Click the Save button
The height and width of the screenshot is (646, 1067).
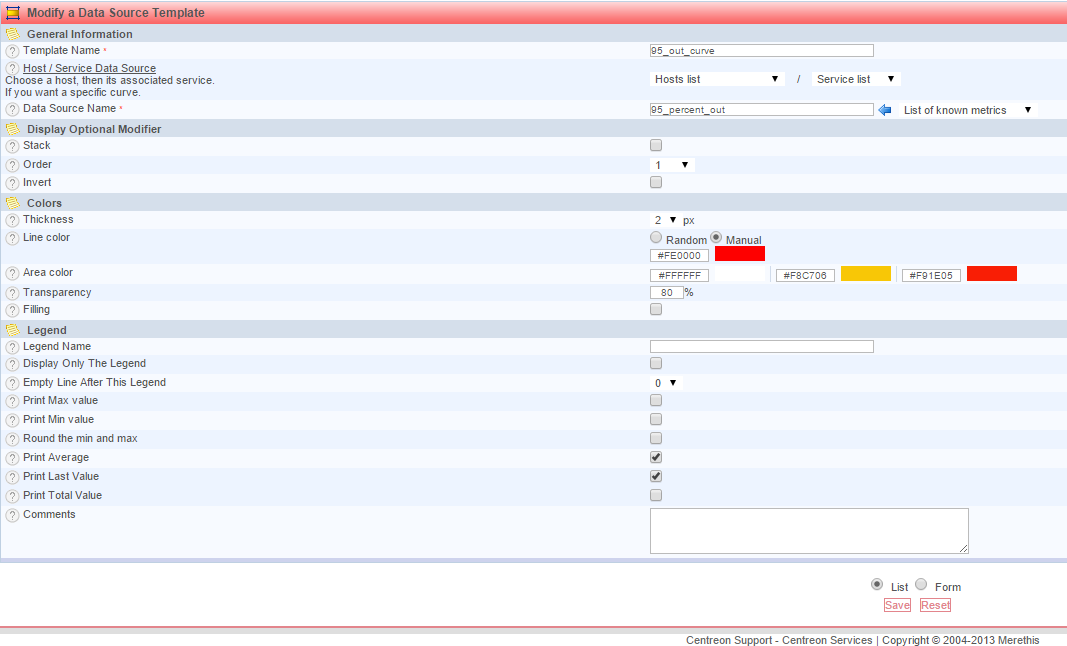click(897, 605)
